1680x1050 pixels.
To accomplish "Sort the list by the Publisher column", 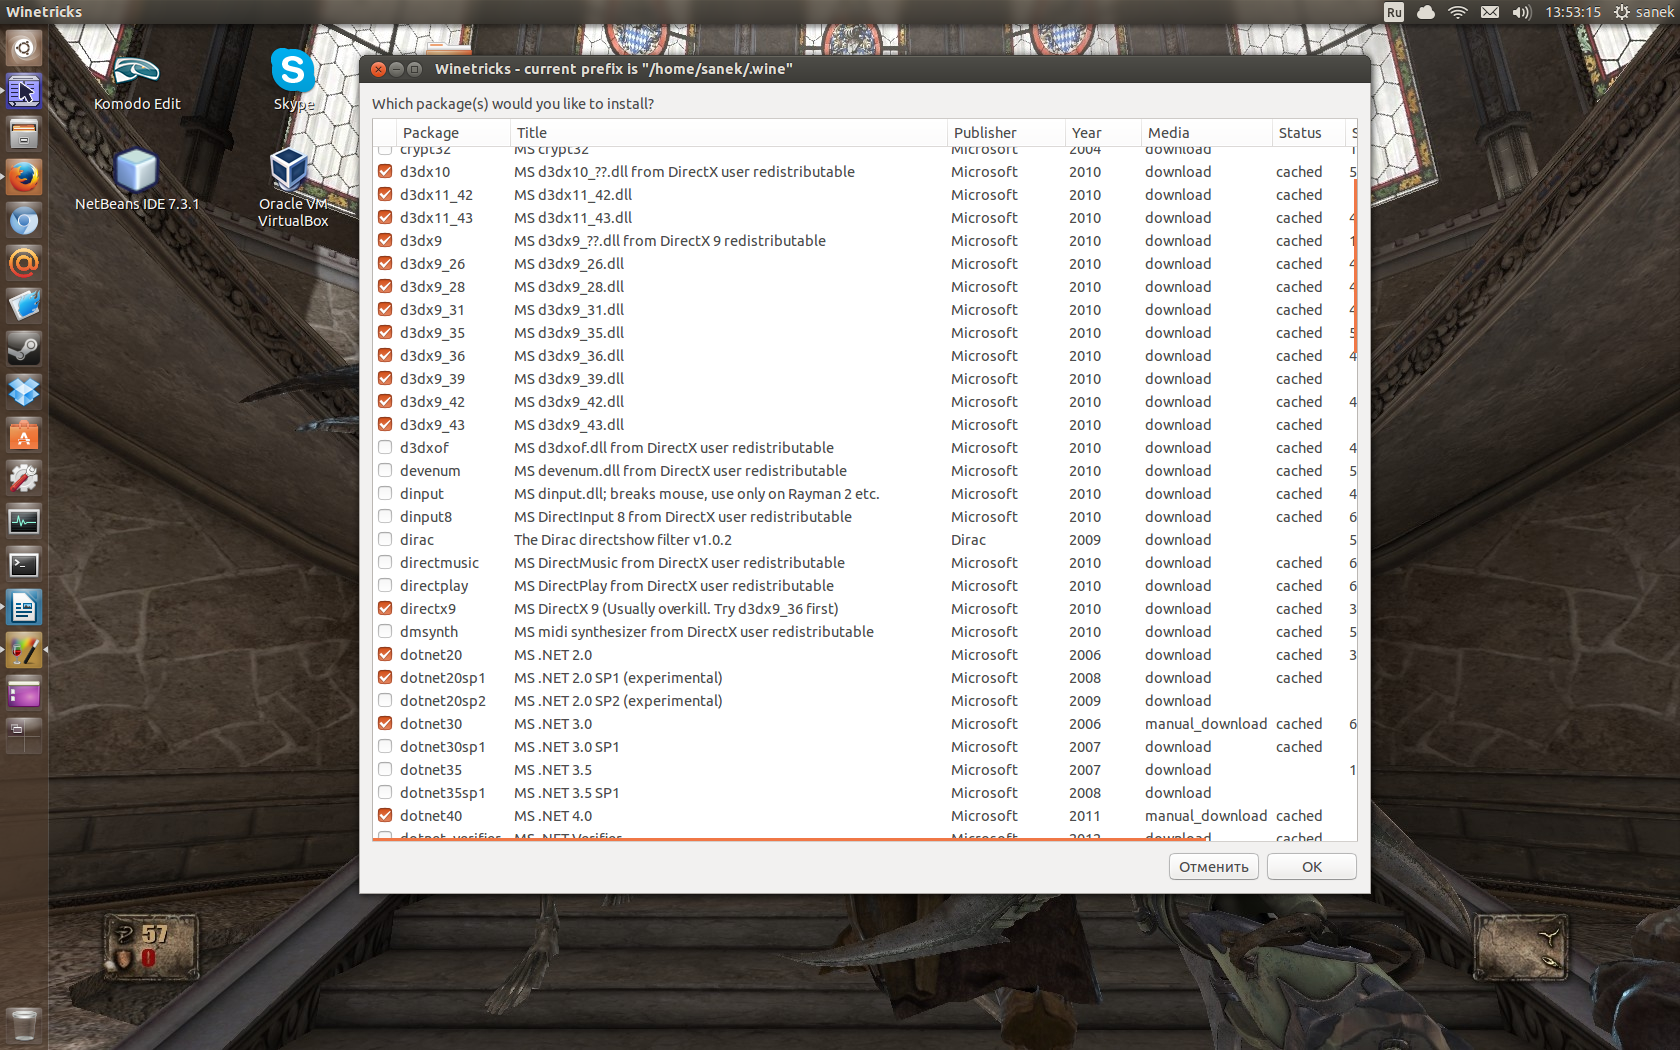I will coord(1006,132).
